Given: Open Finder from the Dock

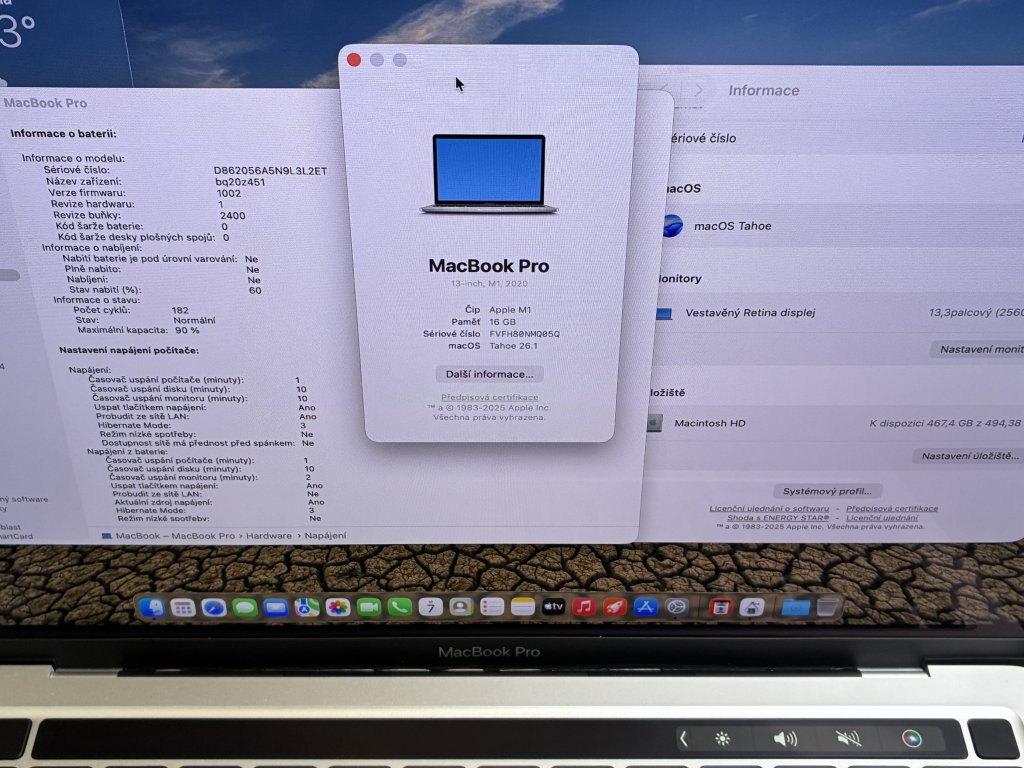Looking at the screenshot, I should tap(152, 607).
